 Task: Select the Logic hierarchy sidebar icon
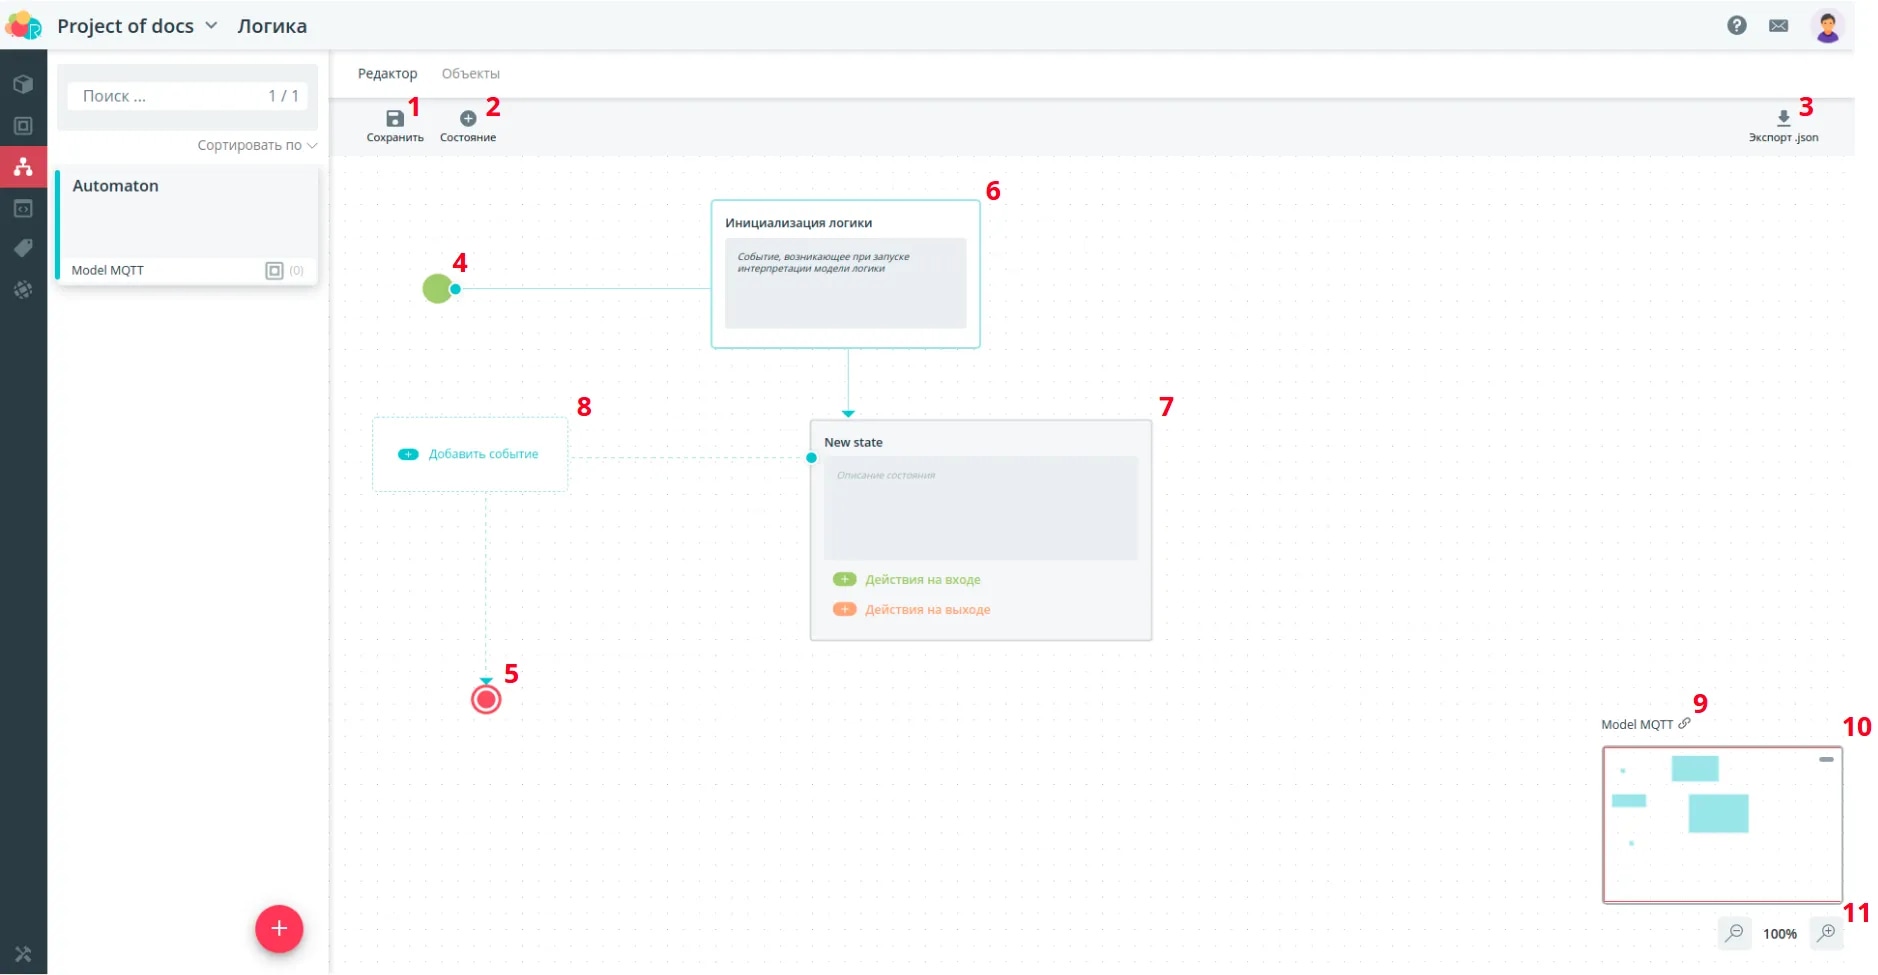[23, 167]
